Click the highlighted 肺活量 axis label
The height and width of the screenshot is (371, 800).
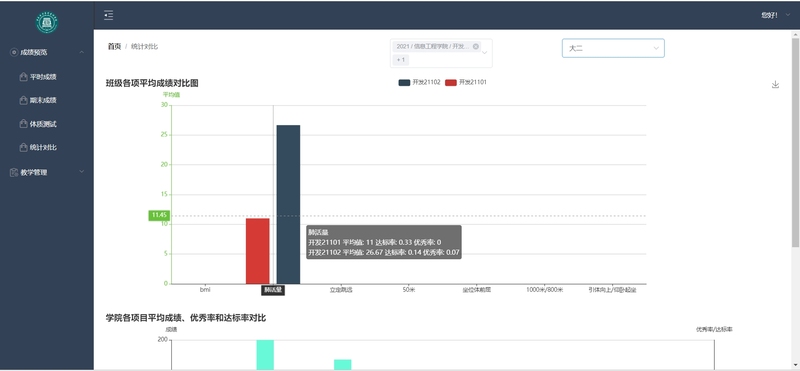(273, 290)
